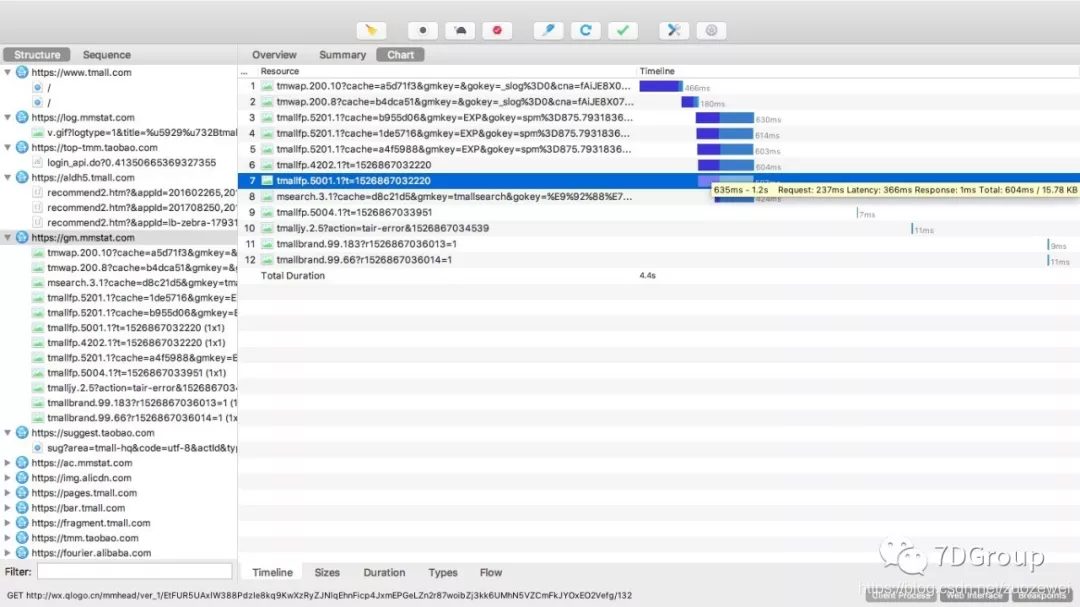The height and width of the screenshot is (607, 1080).
Task: Toggle the Record button in toolbar
Action: (422, 30)
